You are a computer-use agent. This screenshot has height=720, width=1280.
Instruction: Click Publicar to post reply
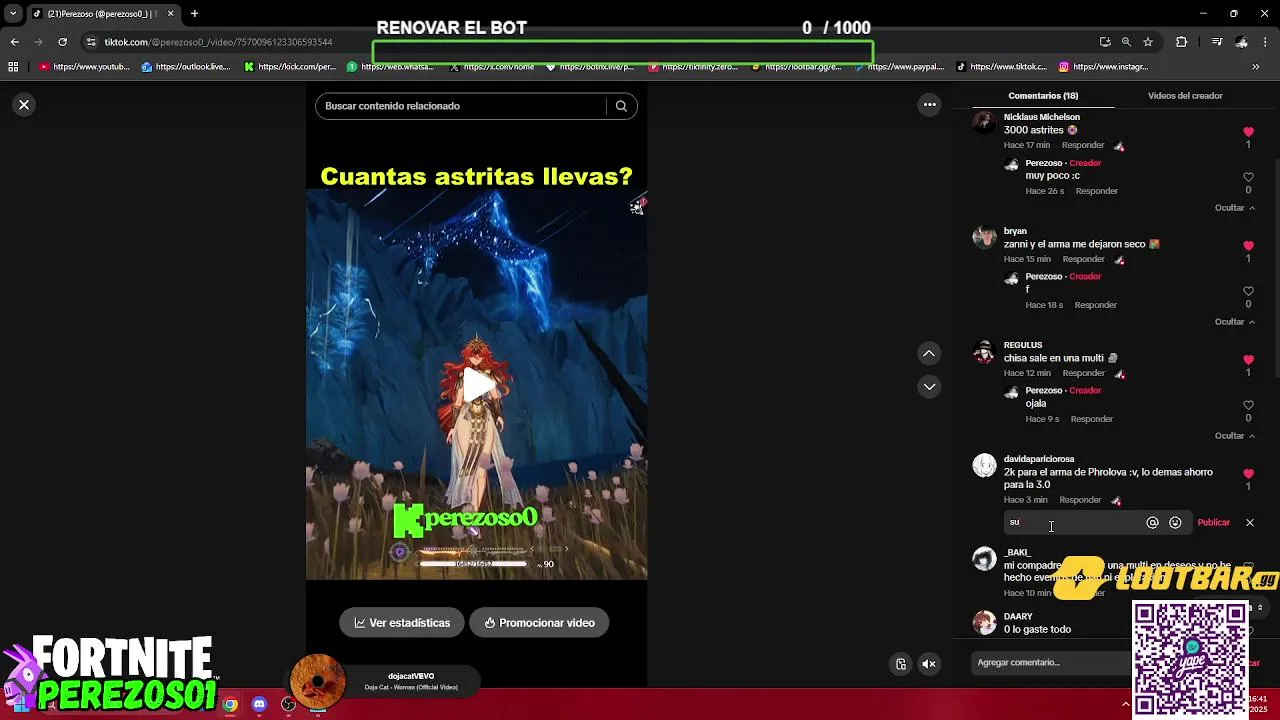[1213, 523]
